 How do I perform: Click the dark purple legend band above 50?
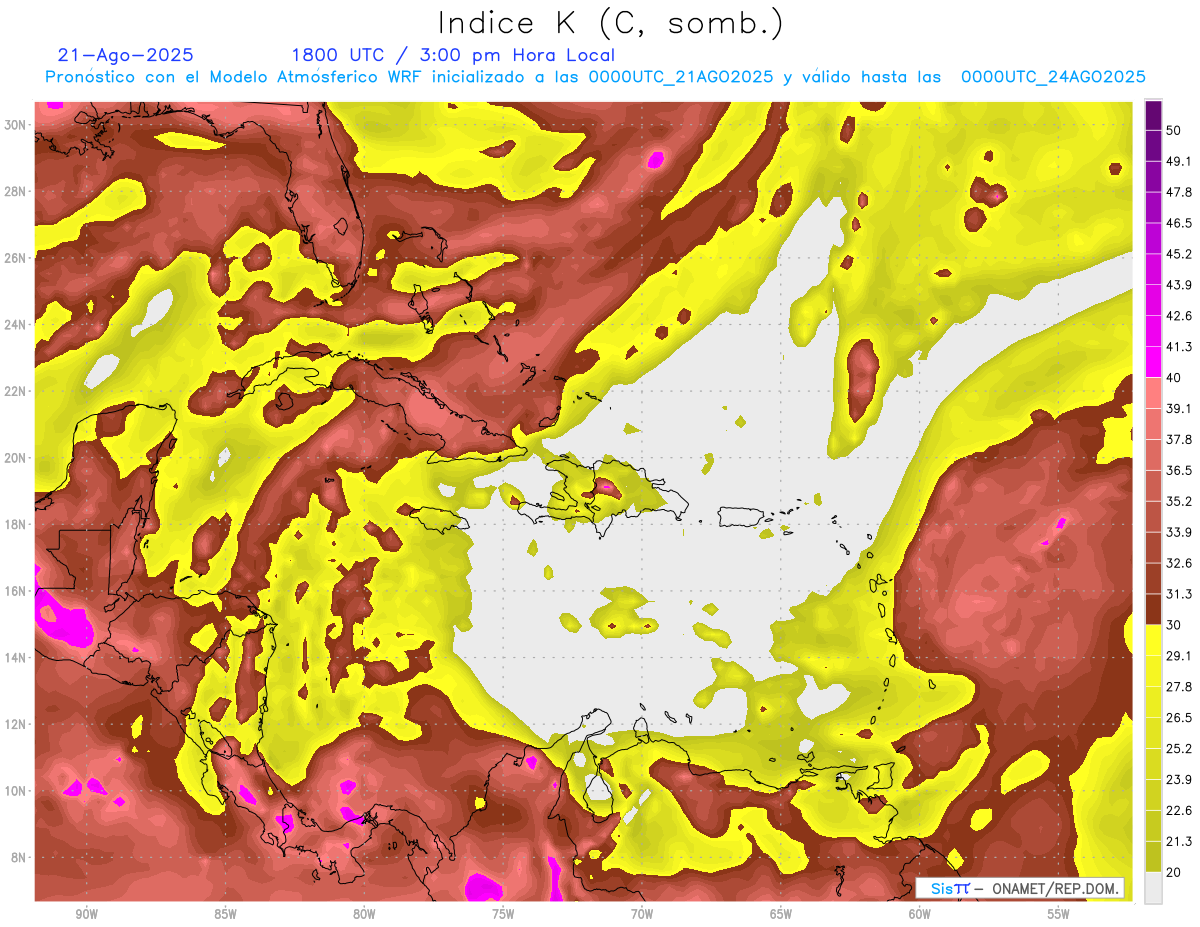(x=1154, y=116)
